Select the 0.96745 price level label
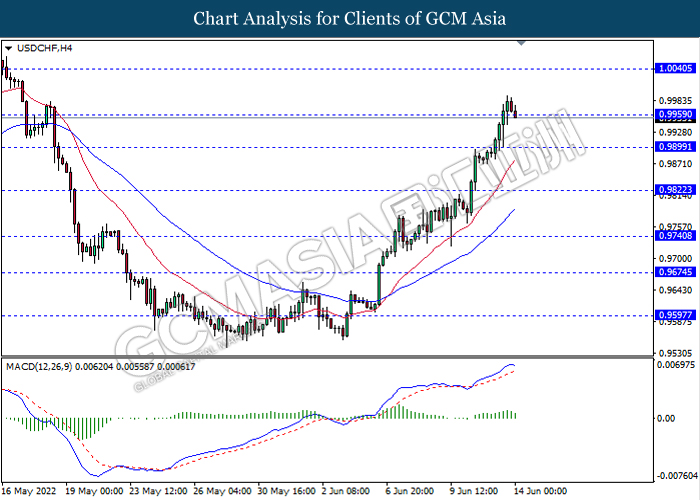700x500 pixels. tap(675, 272)
